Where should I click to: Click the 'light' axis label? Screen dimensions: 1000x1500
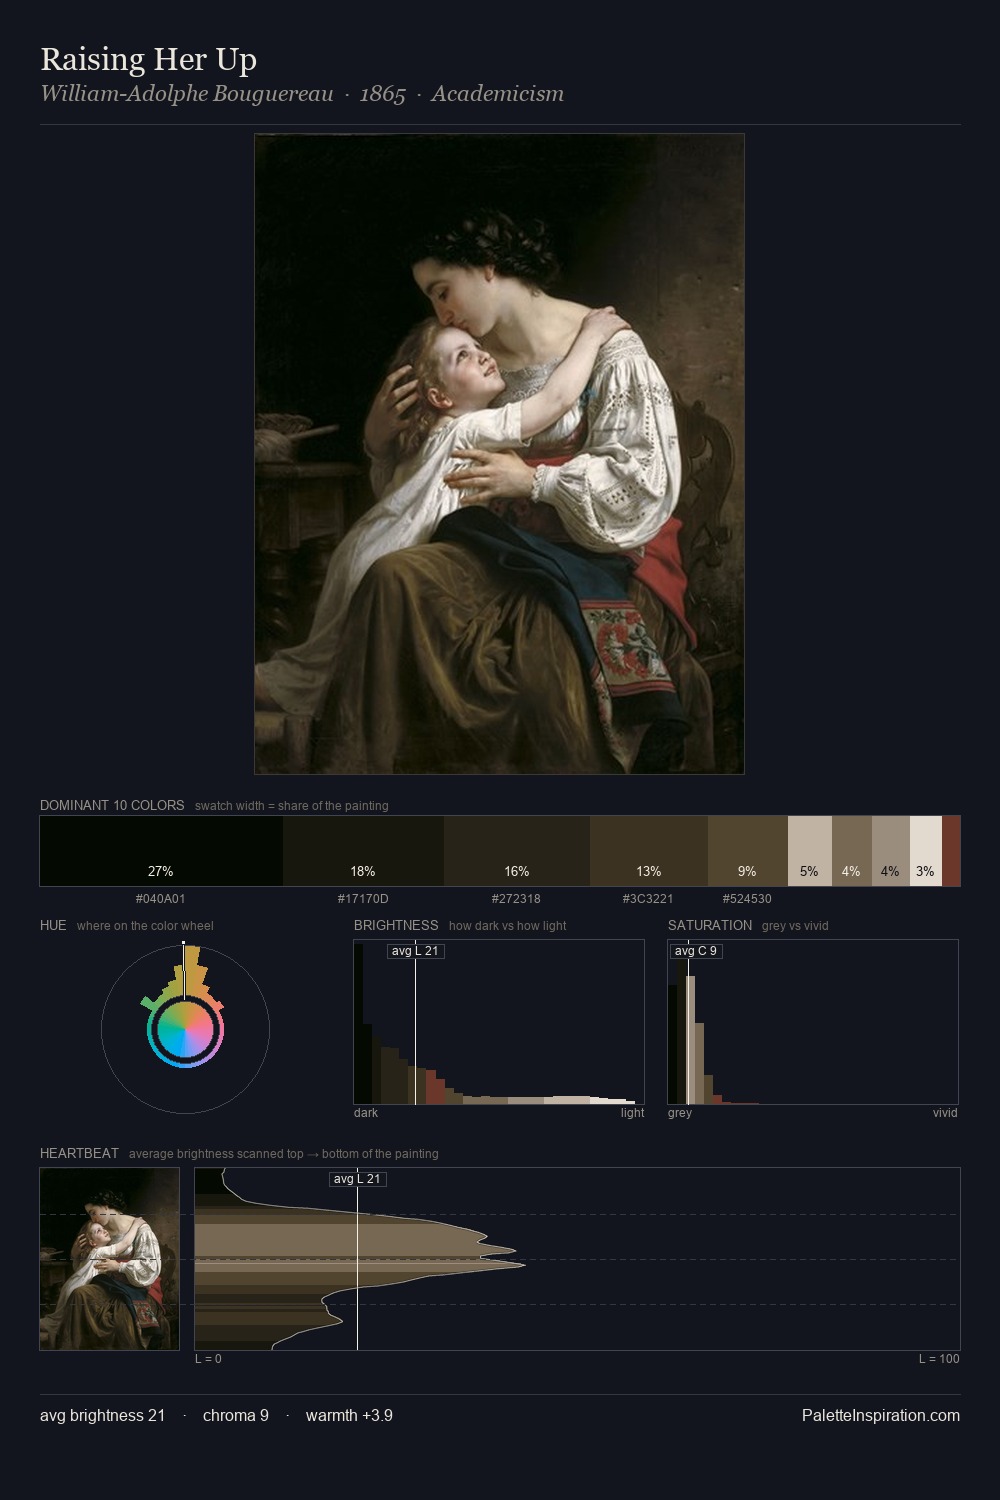pyautogui.click(x=632, y=1113)
